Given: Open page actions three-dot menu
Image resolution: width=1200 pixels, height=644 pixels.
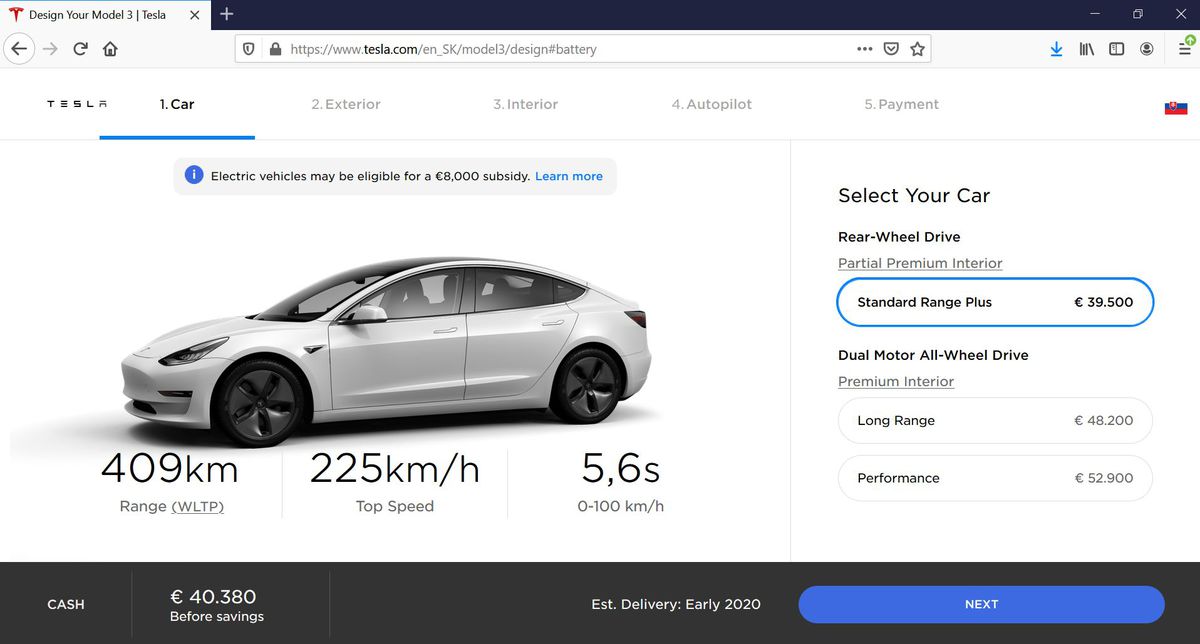Looking at the screenshot, I should click(864, 49).
